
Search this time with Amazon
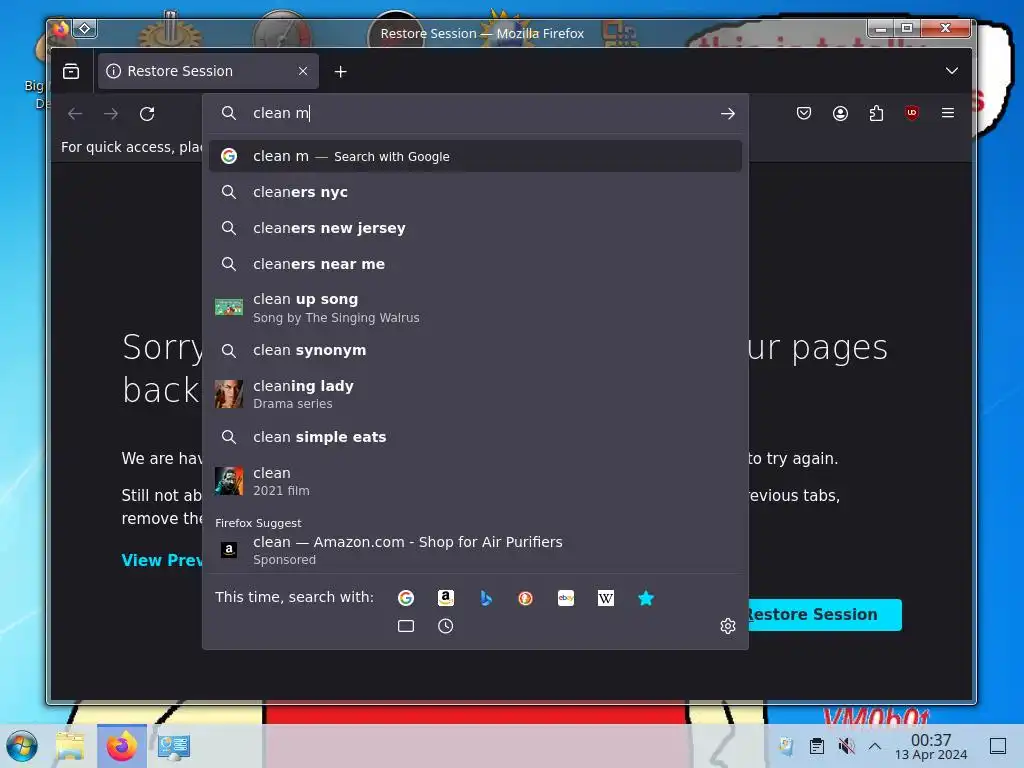pyautogui.click(x=445, y=598)
